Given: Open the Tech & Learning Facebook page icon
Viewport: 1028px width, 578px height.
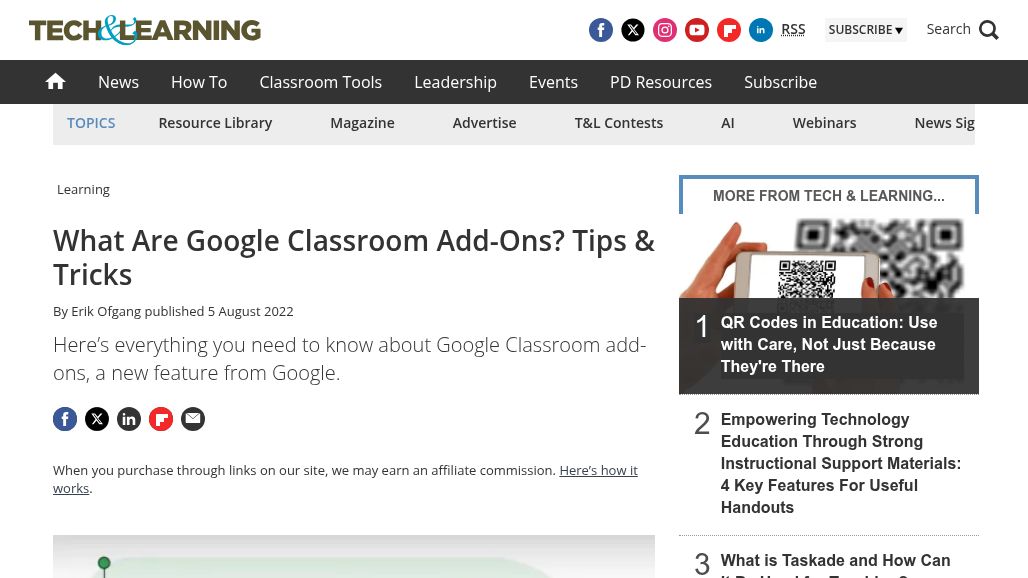Looking at the screenshot, I should (600, 30).
